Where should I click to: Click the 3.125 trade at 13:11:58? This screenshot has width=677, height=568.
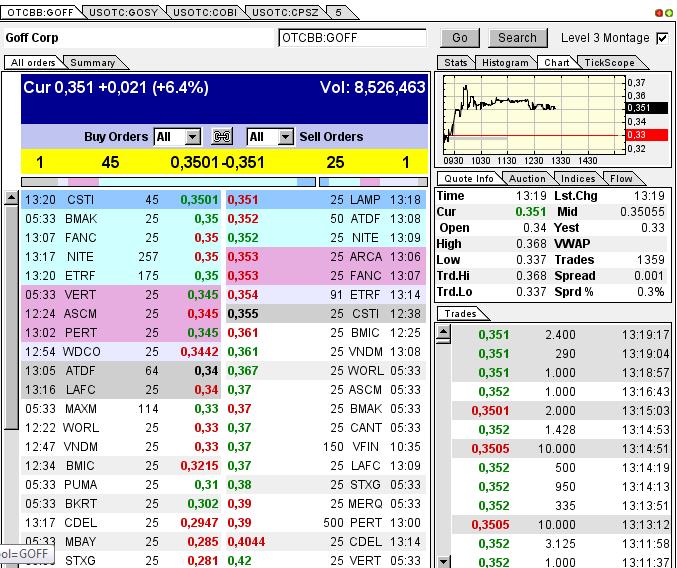click(x=561, y=543)
